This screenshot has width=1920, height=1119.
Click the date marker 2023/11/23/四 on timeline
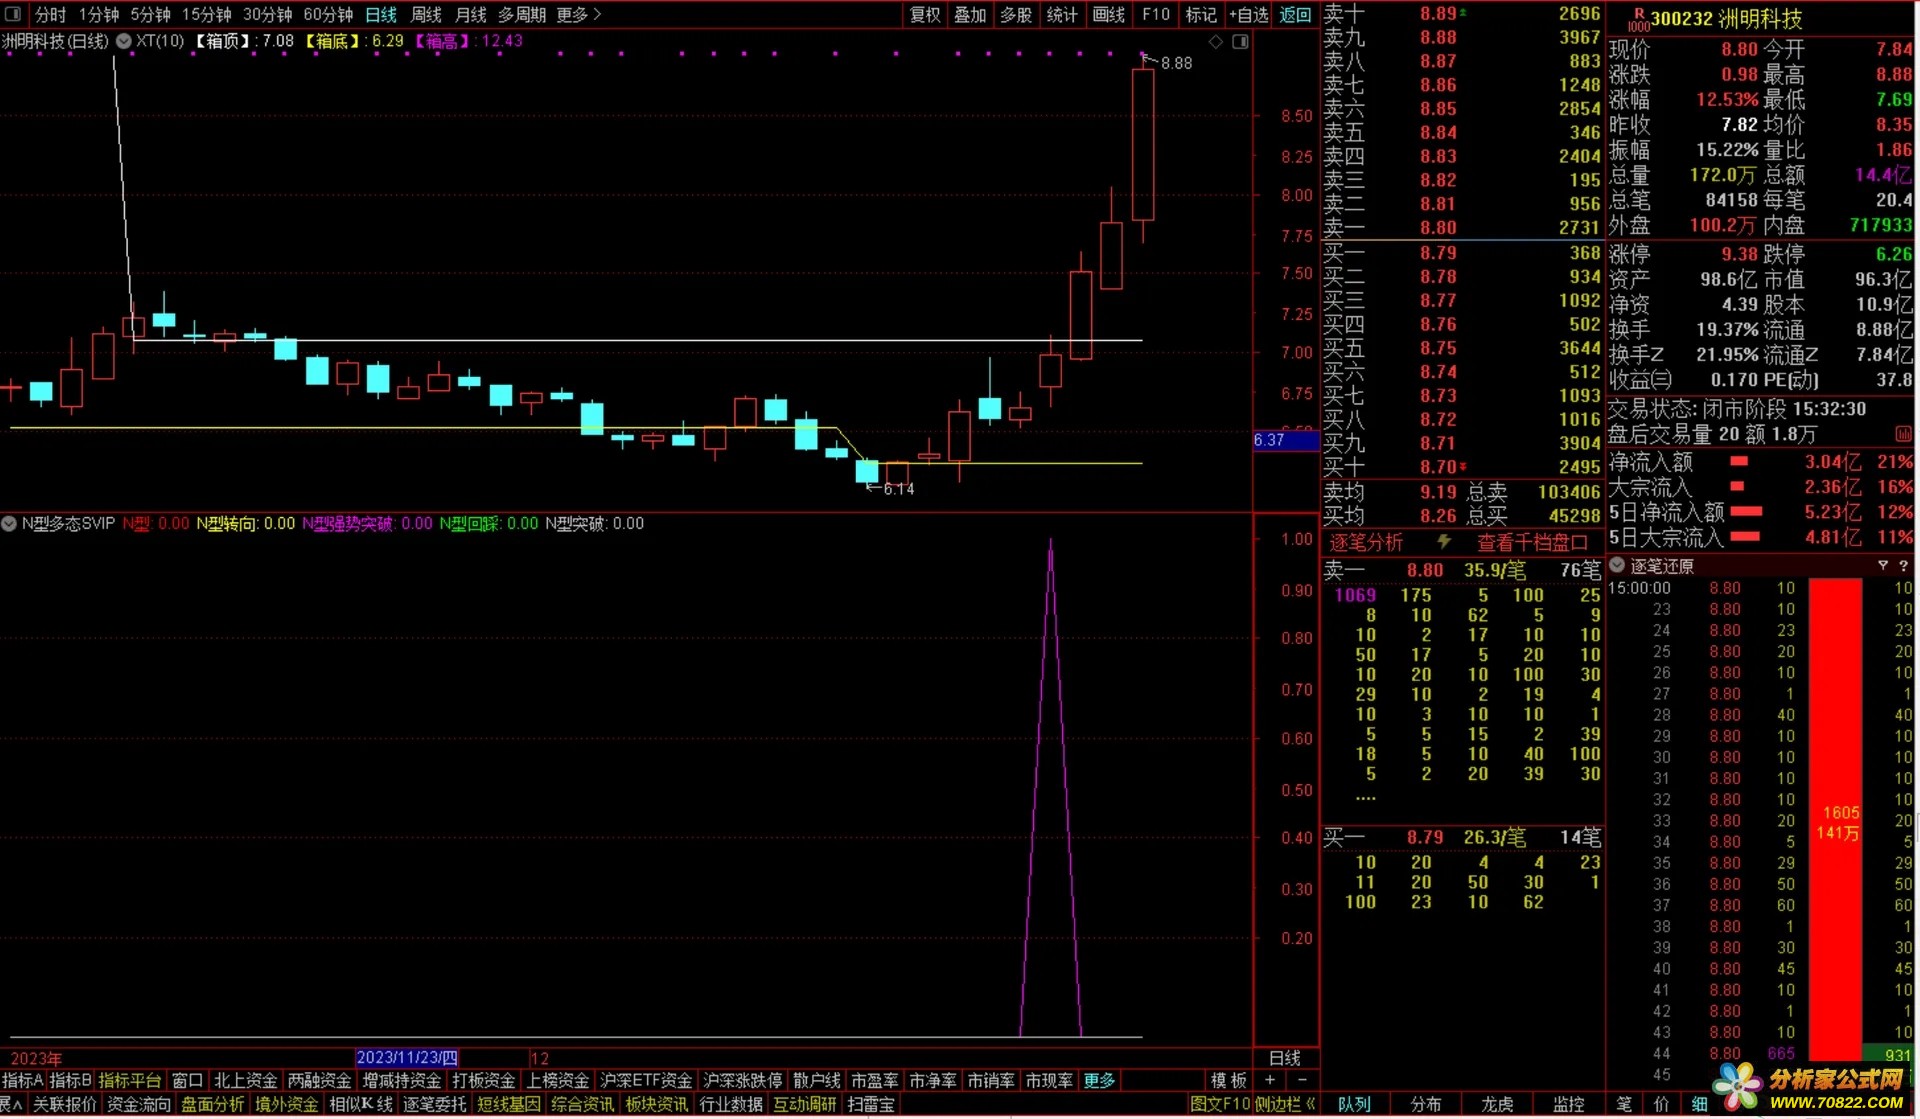(x=407, y=1057)
